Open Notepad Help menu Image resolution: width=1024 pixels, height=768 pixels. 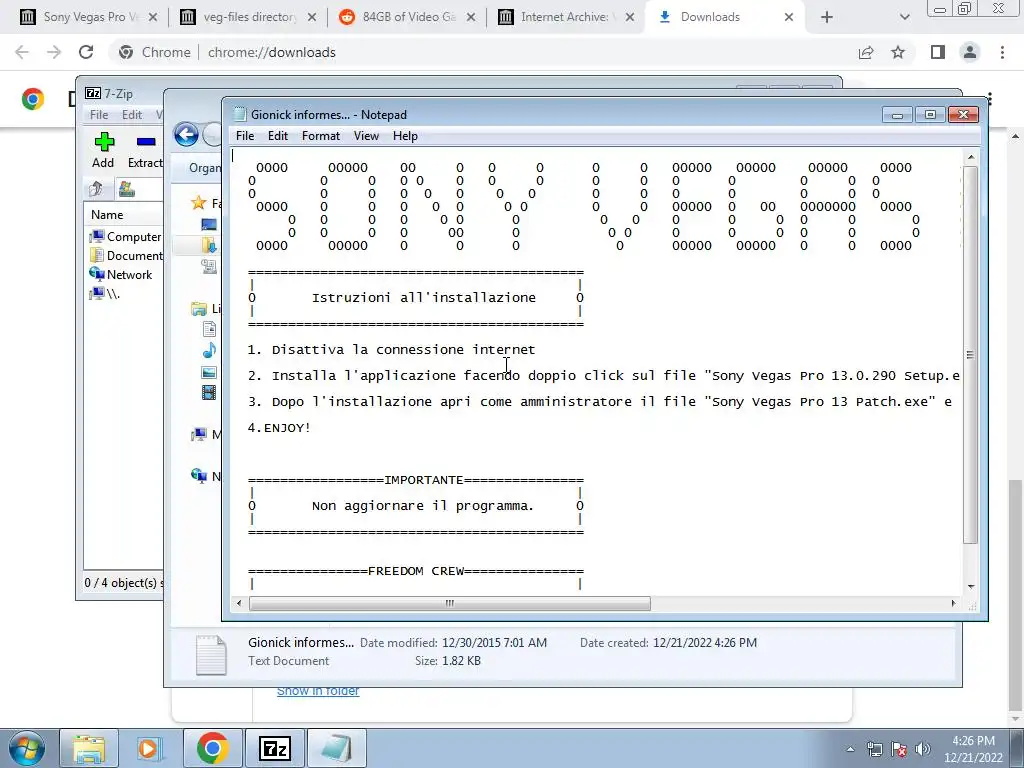coord(405,136)
